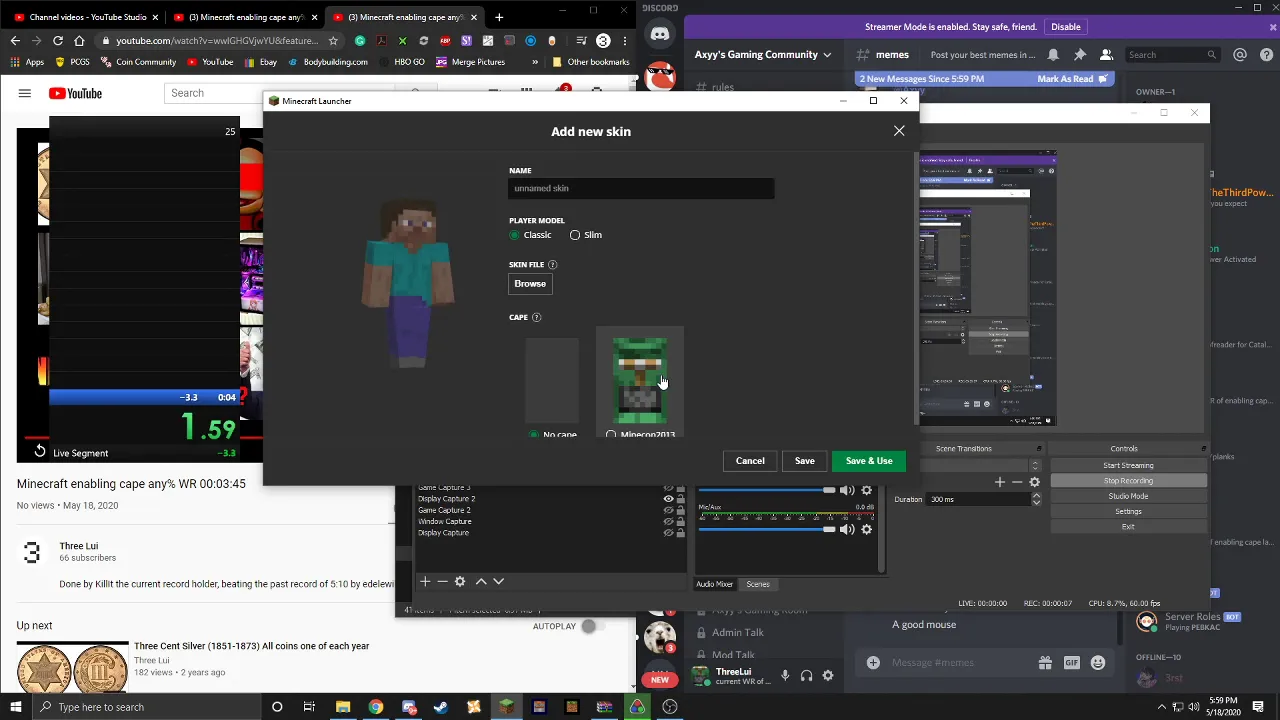The height and width of the screenshot is (720, 1280).
Task: Switch to the Audio Mixer tab in OBS
Action: point(714,584)
